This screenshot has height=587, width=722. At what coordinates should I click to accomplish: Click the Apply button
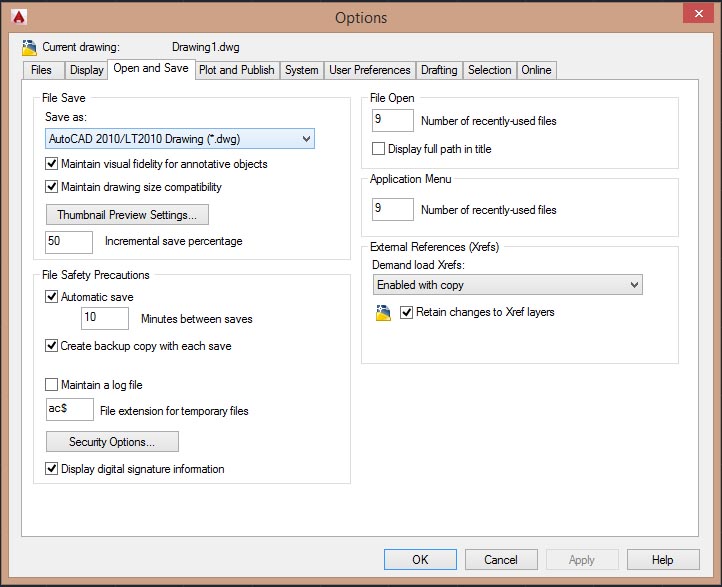[x=582, y=560]
